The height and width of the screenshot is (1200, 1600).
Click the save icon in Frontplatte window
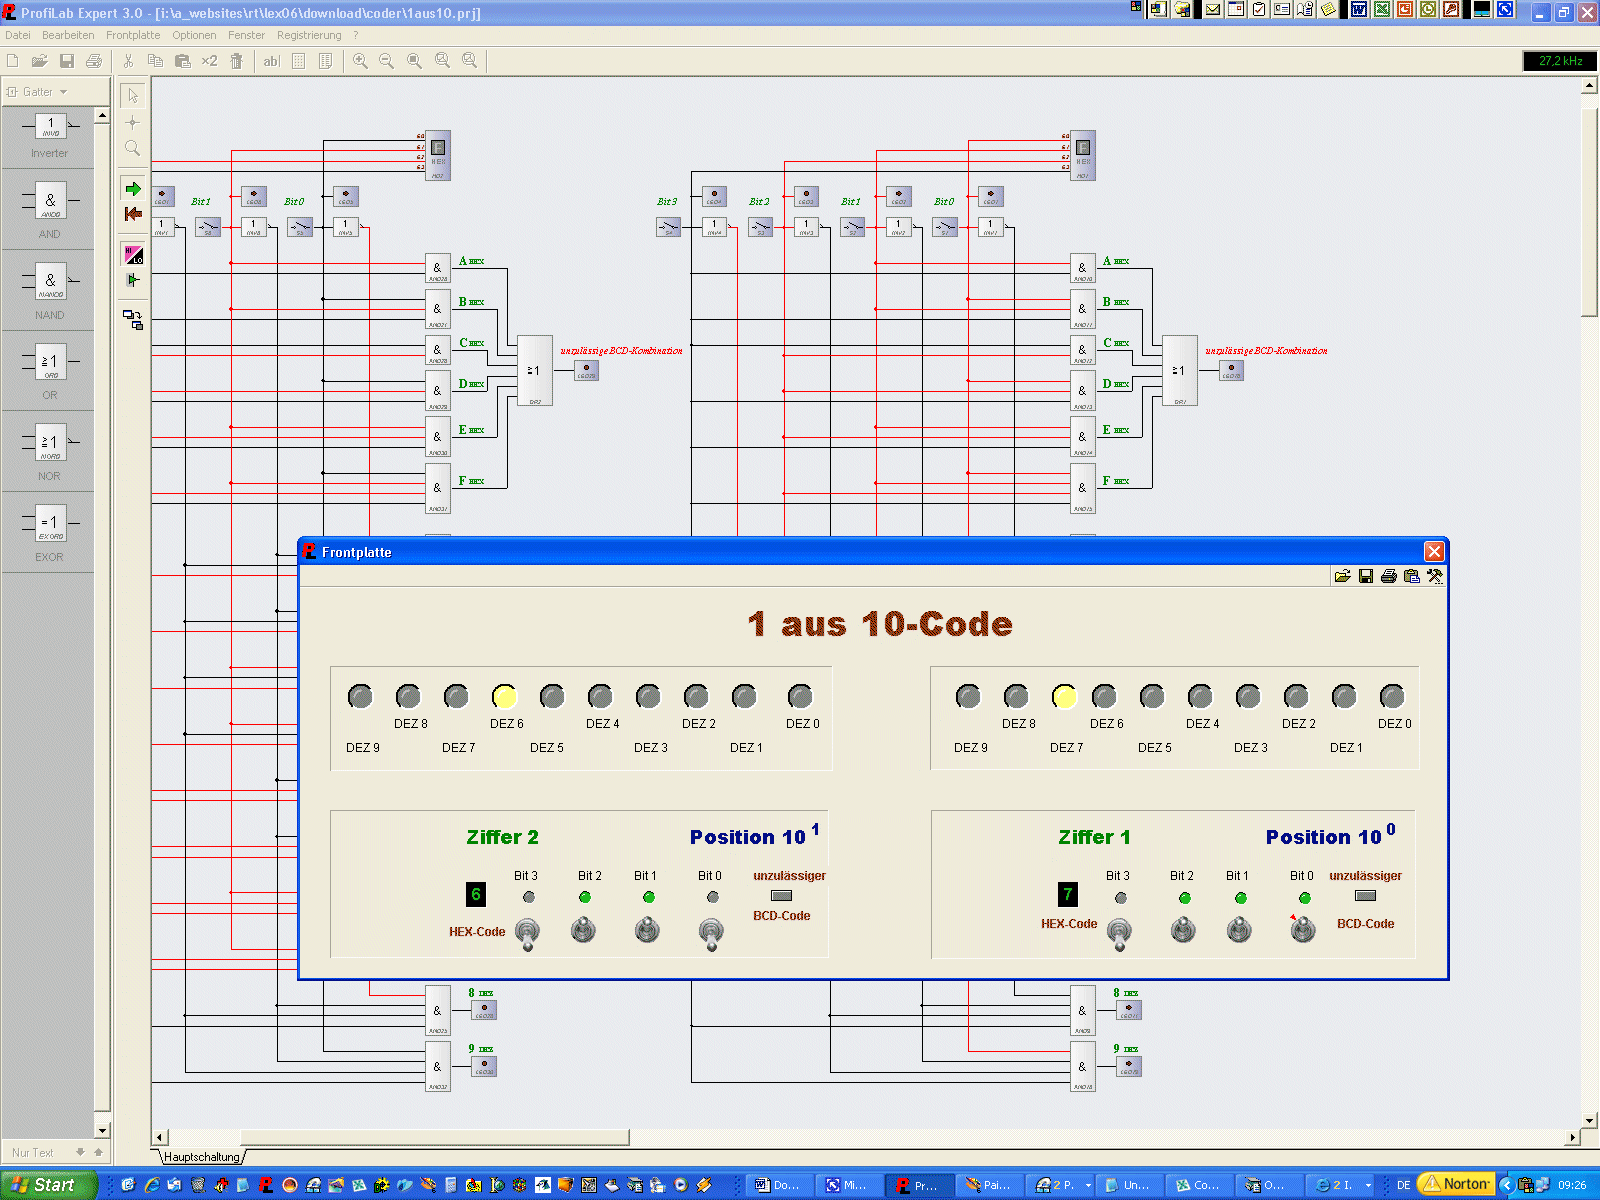pos(1365,576)
